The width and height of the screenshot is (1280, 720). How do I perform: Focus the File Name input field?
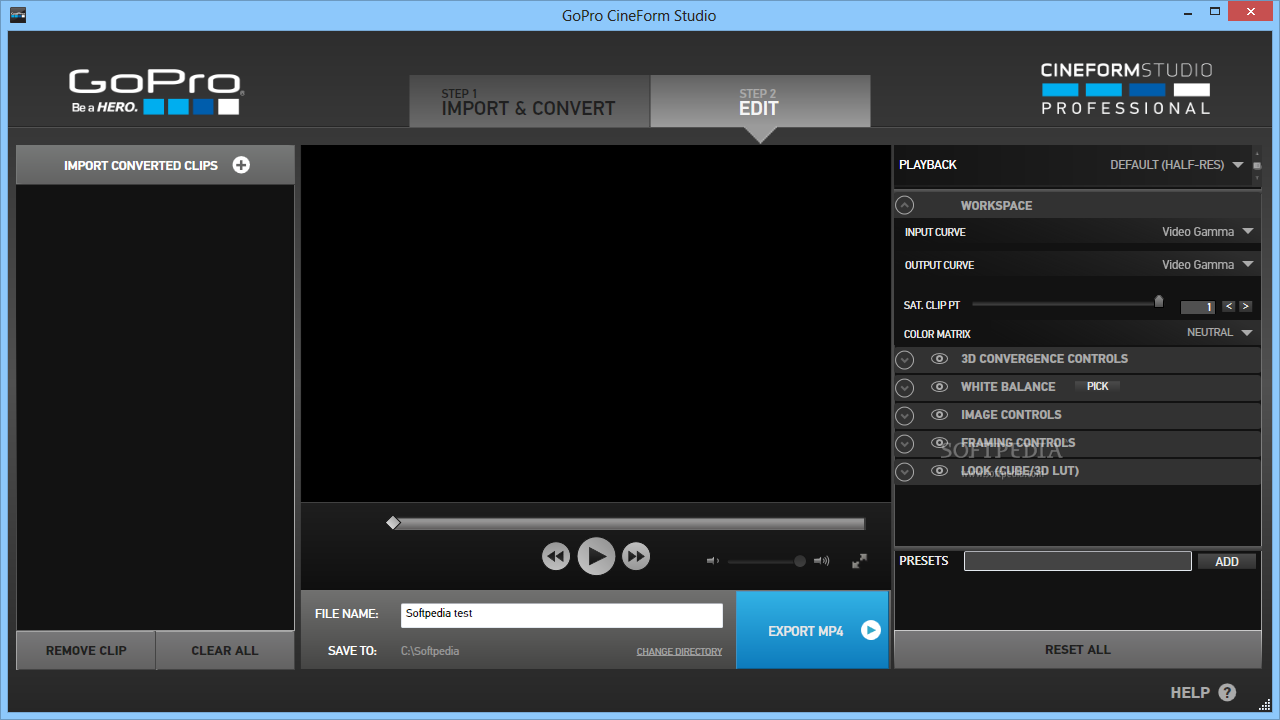click(x=562, y=615)
